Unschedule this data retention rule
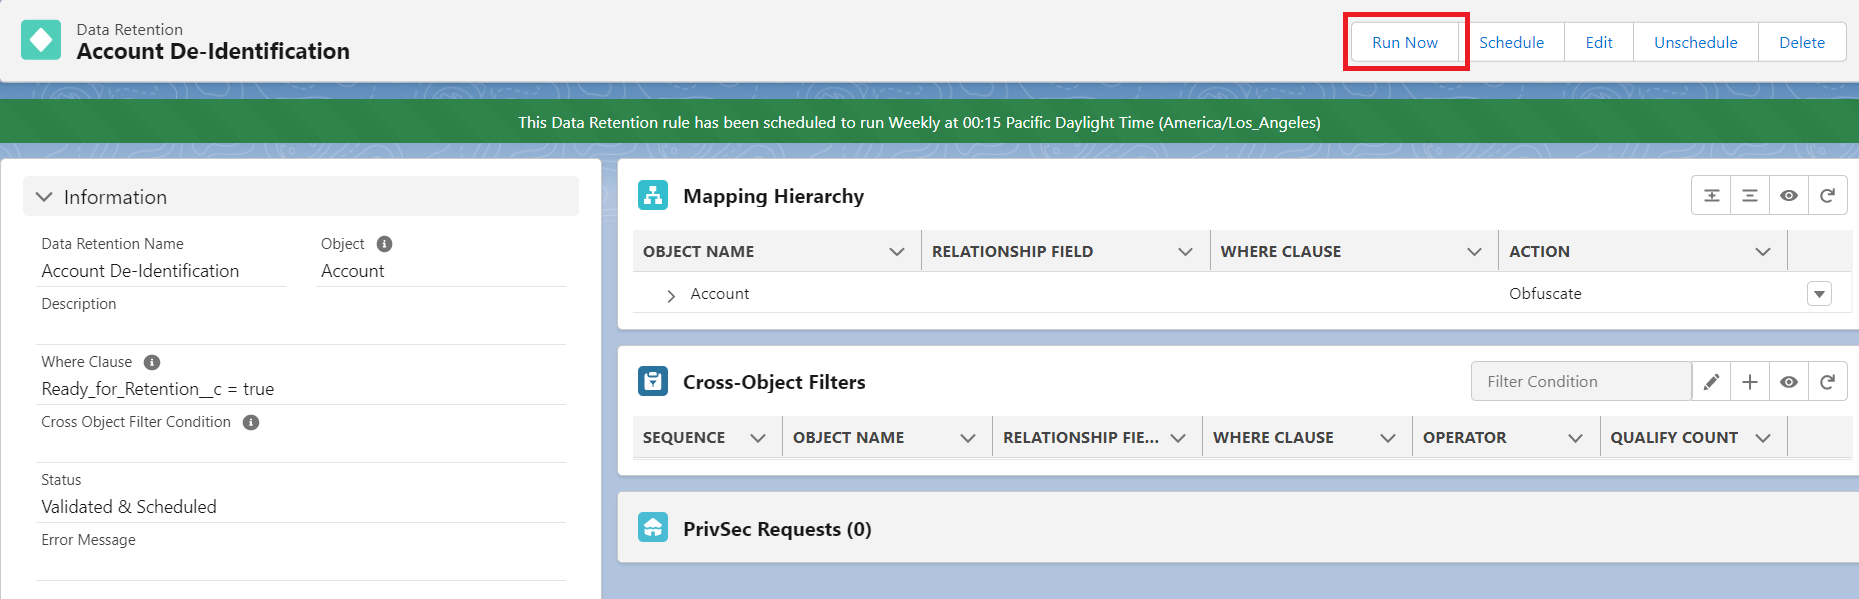 click(1695, 42)
